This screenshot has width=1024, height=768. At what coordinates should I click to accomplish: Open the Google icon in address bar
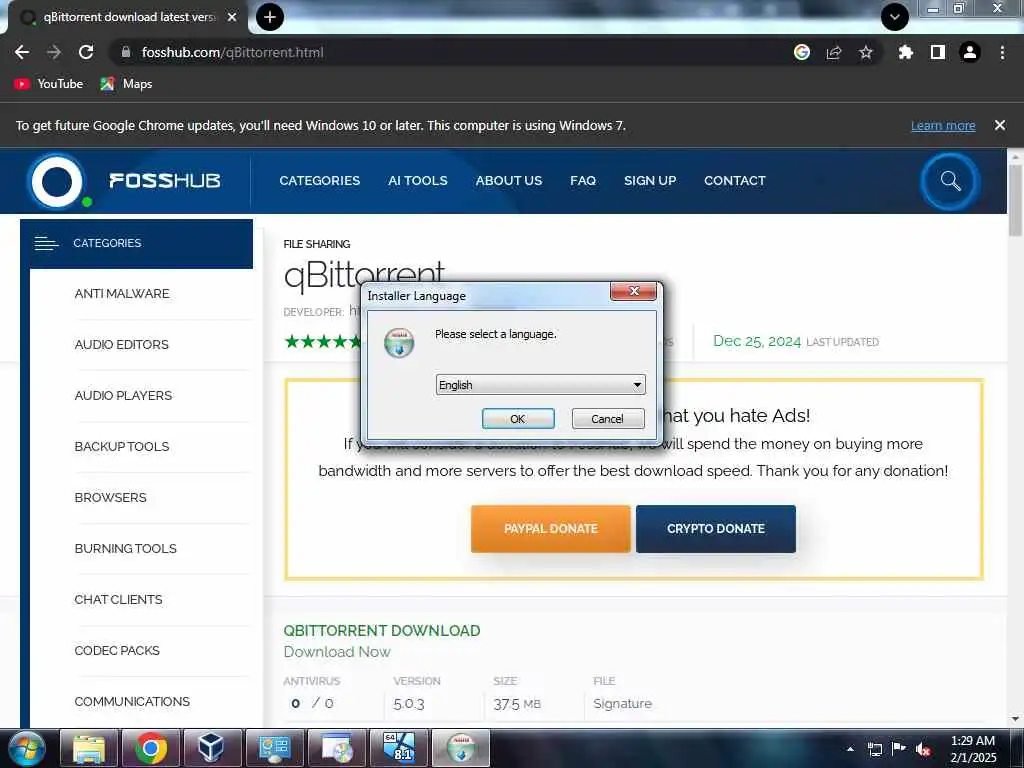(x=802, y=52)
